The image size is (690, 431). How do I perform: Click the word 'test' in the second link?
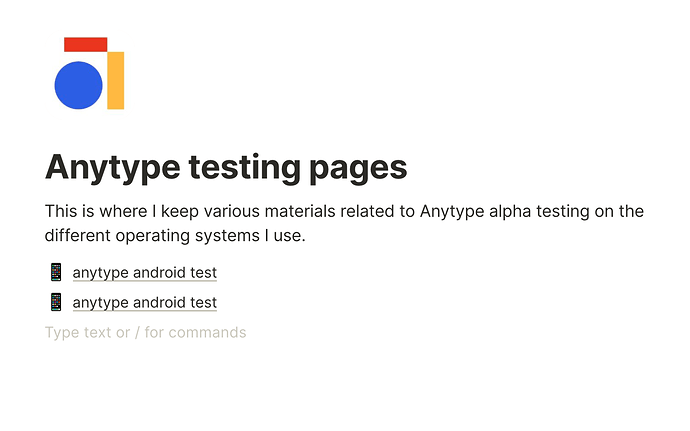click(204, 303)
